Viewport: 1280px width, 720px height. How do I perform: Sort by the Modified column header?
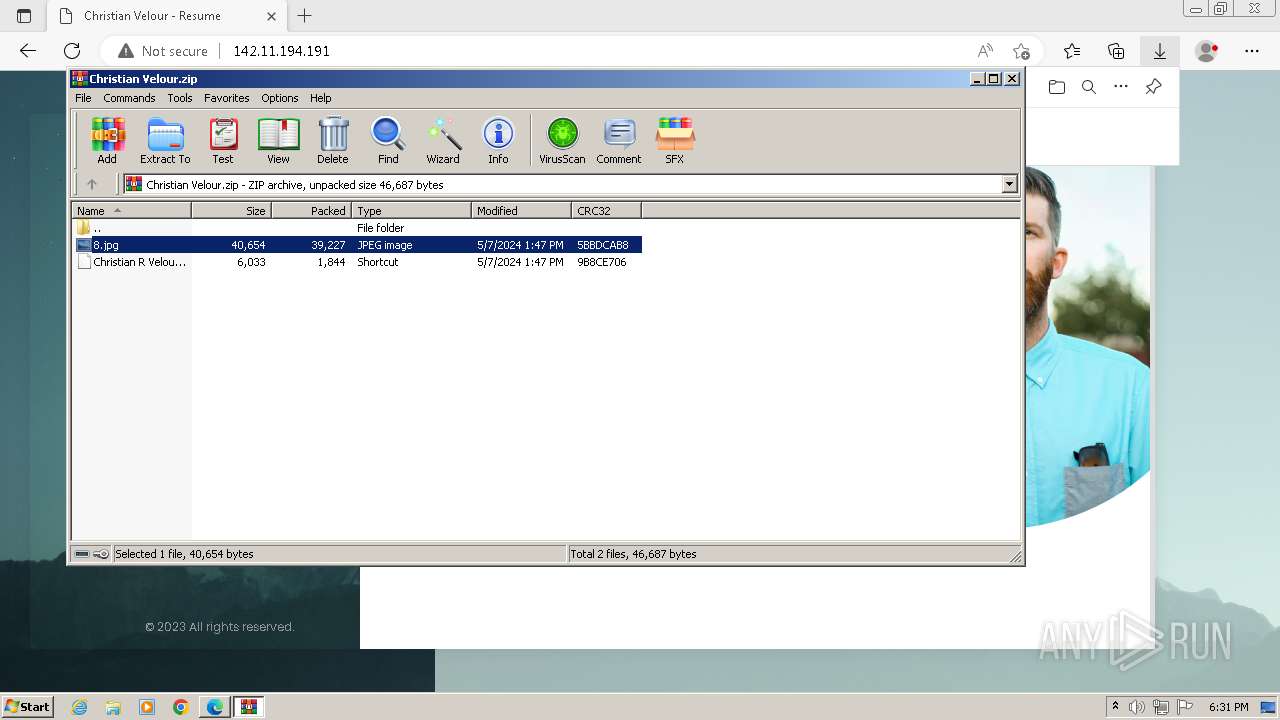pos(521,210)
